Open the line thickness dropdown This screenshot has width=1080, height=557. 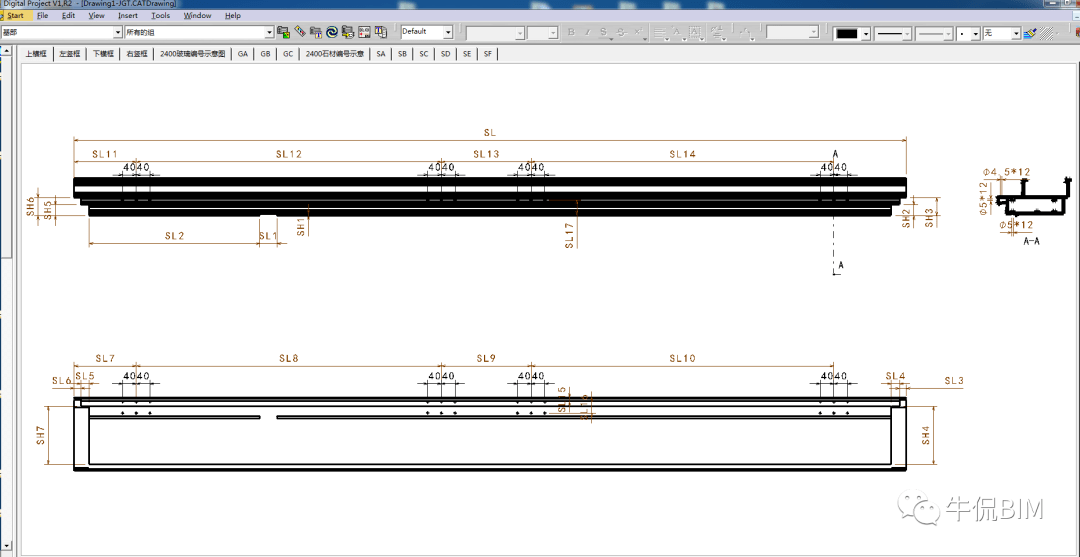[x=907, y=33]
